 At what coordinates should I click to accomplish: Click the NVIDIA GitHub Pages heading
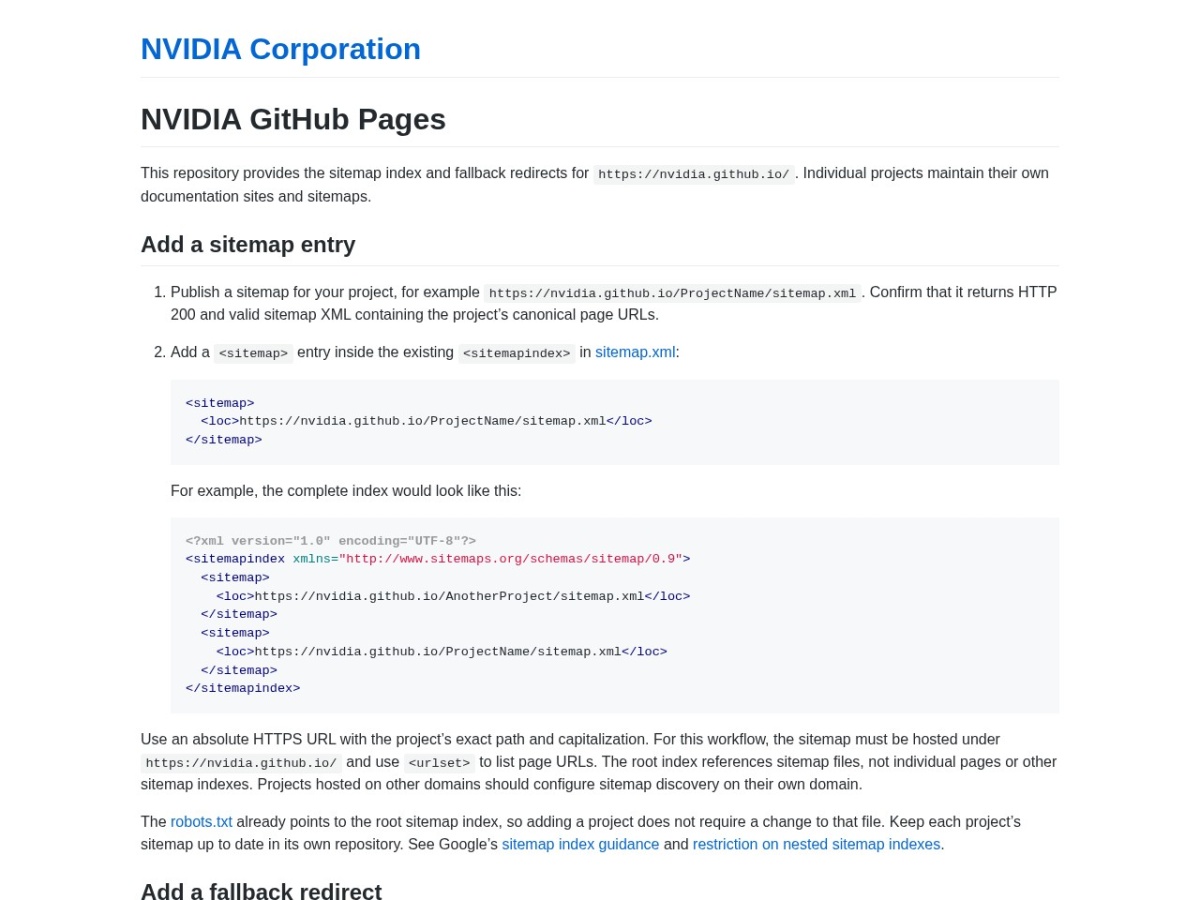[293, 119]
